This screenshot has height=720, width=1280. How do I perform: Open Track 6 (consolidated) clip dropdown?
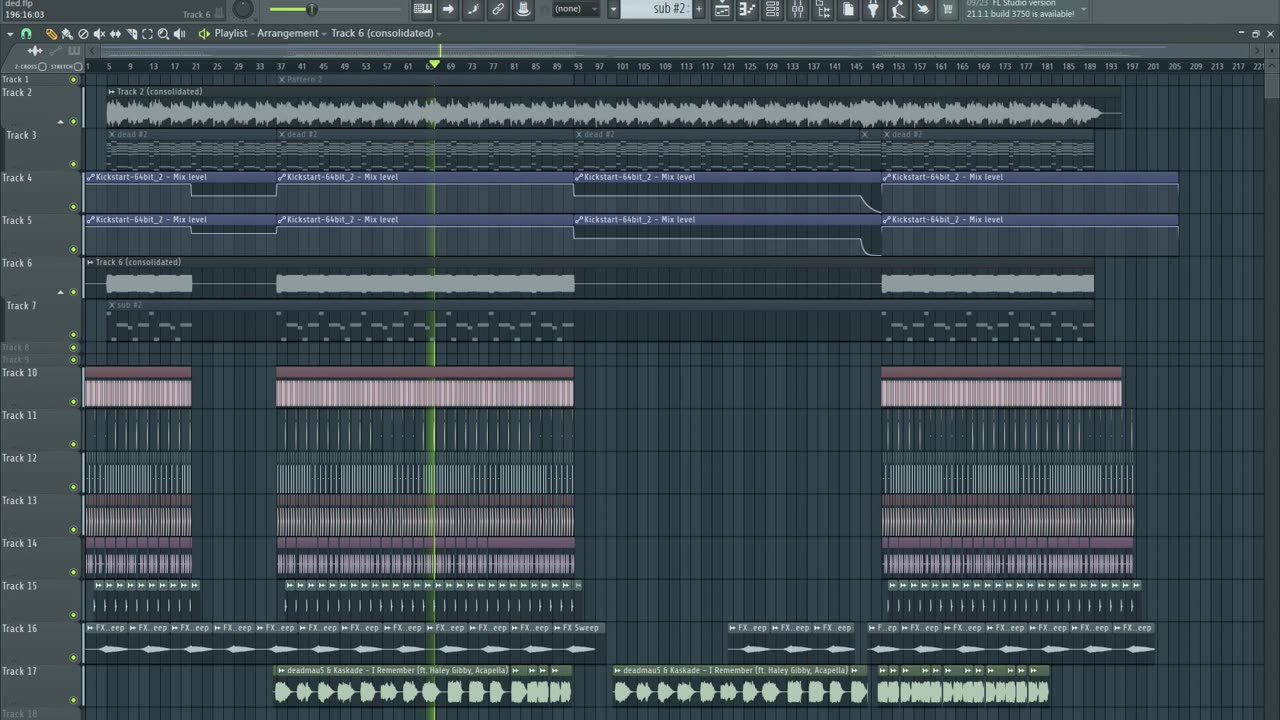[x=386, y=33]
